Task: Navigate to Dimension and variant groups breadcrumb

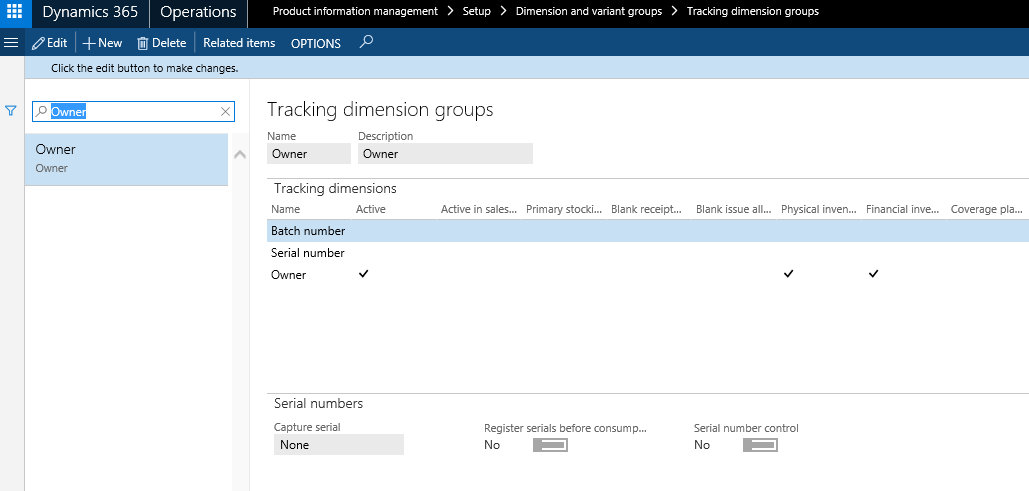Action: (x=588, y=12)
